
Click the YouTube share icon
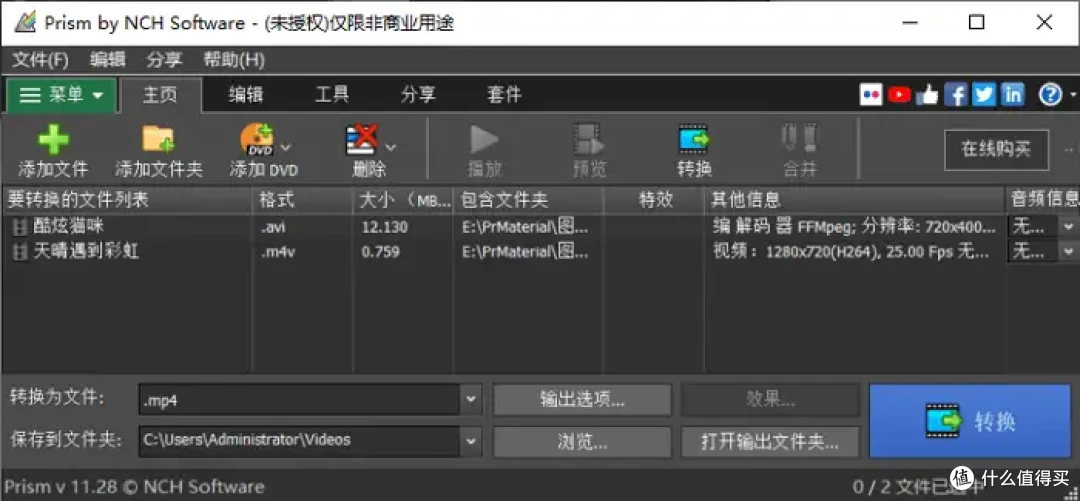pos(900,95)
